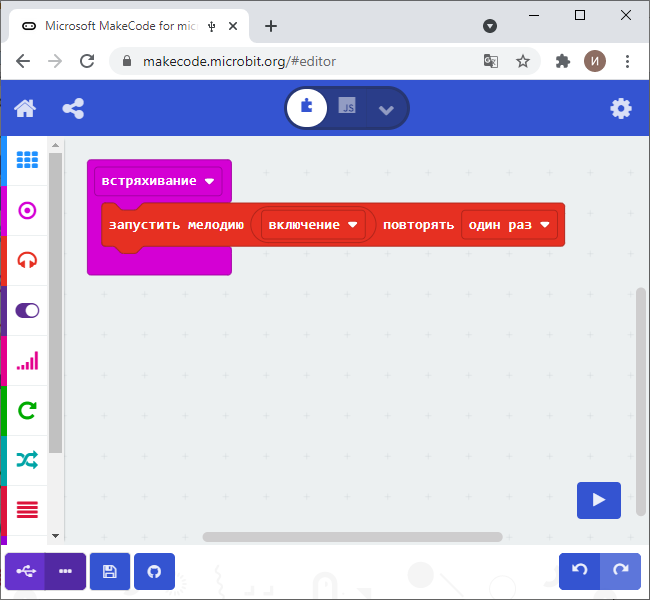Click the workspace vertical scrollbar
The width and height of the screenshot is (650, 600).
point(640,401)
